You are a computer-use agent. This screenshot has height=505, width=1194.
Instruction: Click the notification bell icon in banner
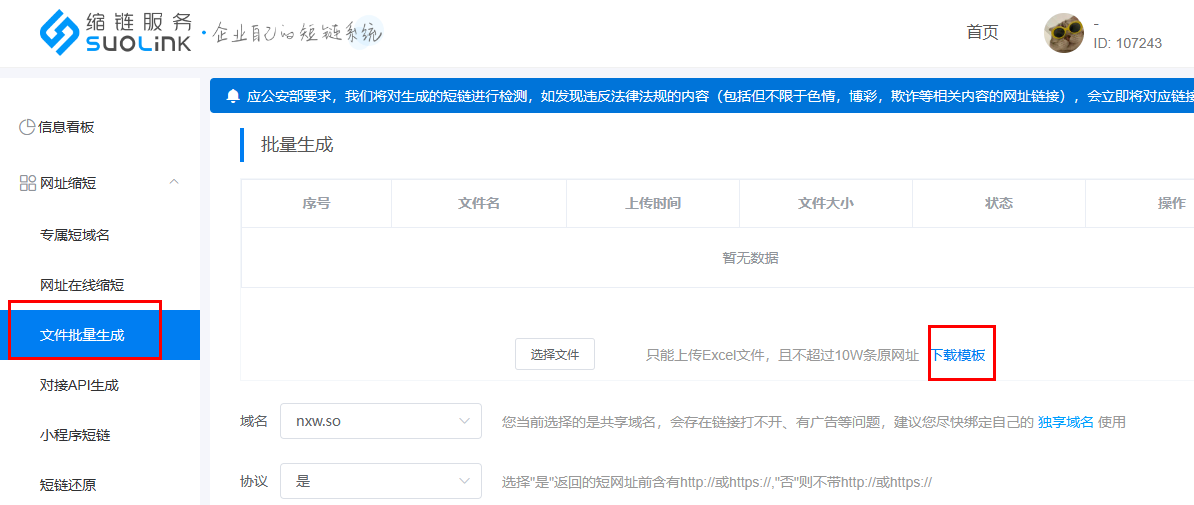click(x=233, y=96)
